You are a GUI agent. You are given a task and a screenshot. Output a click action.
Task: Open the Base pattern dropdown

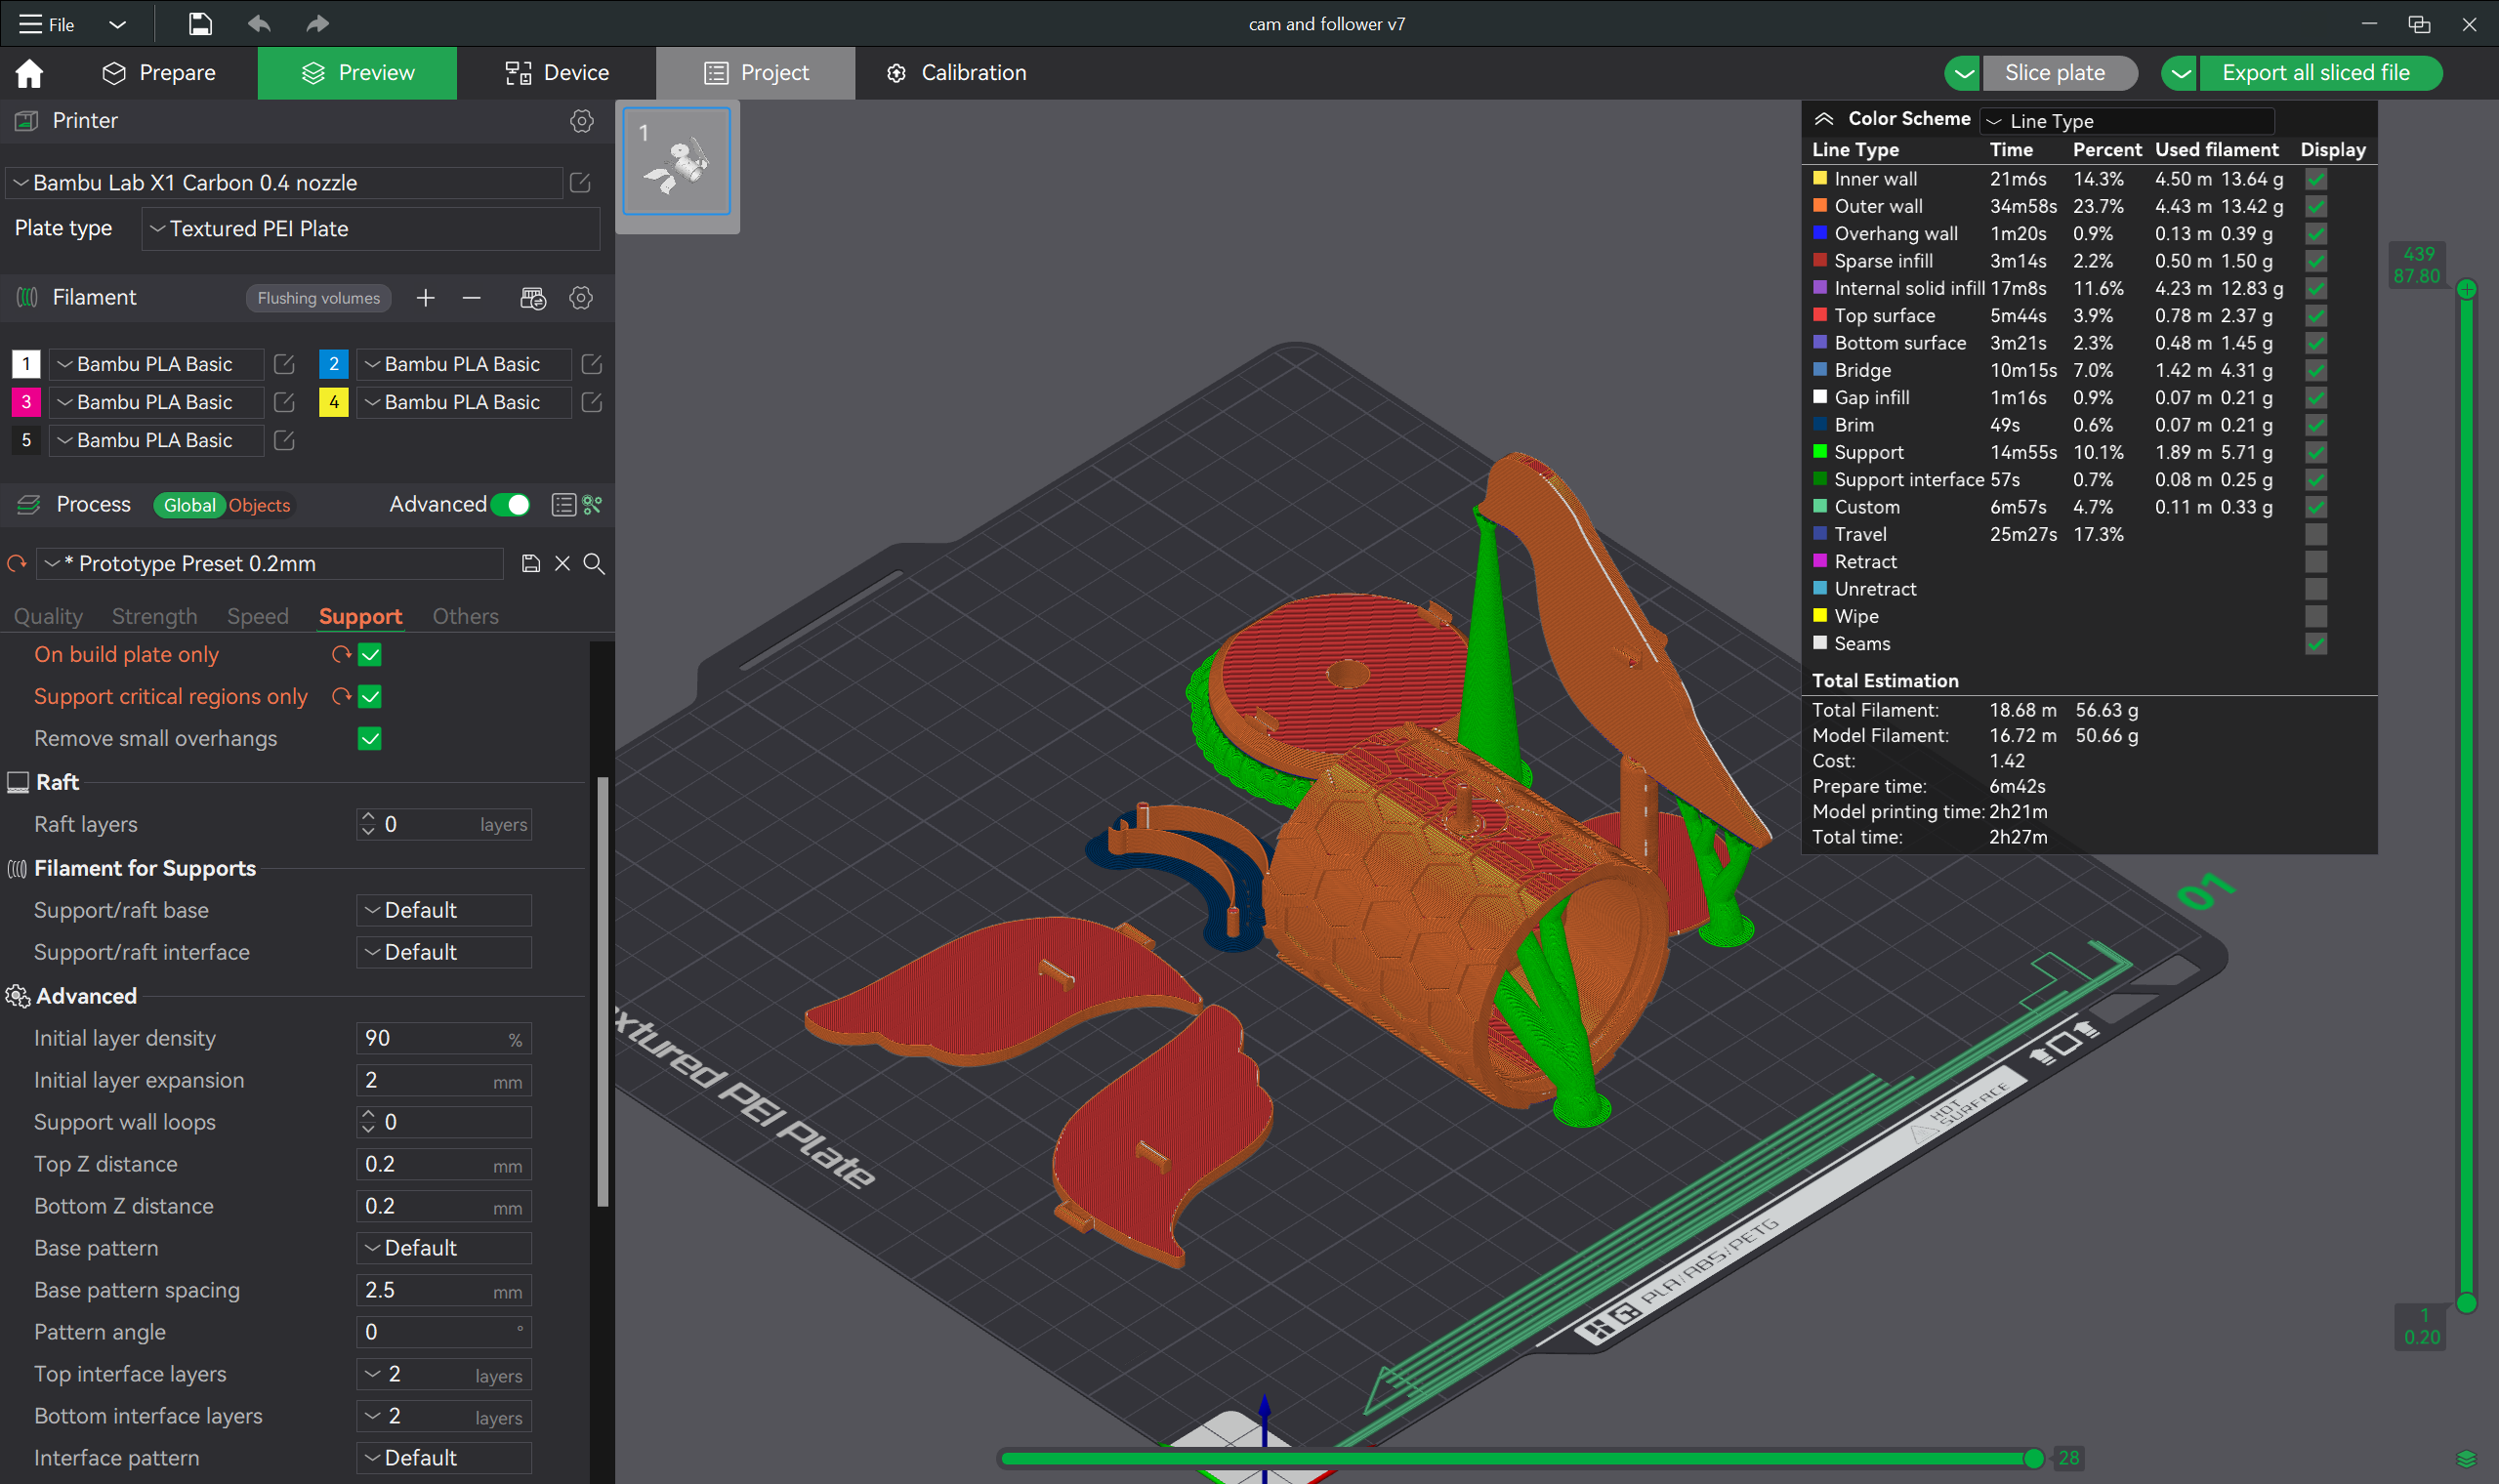[x=444, y=1249]
